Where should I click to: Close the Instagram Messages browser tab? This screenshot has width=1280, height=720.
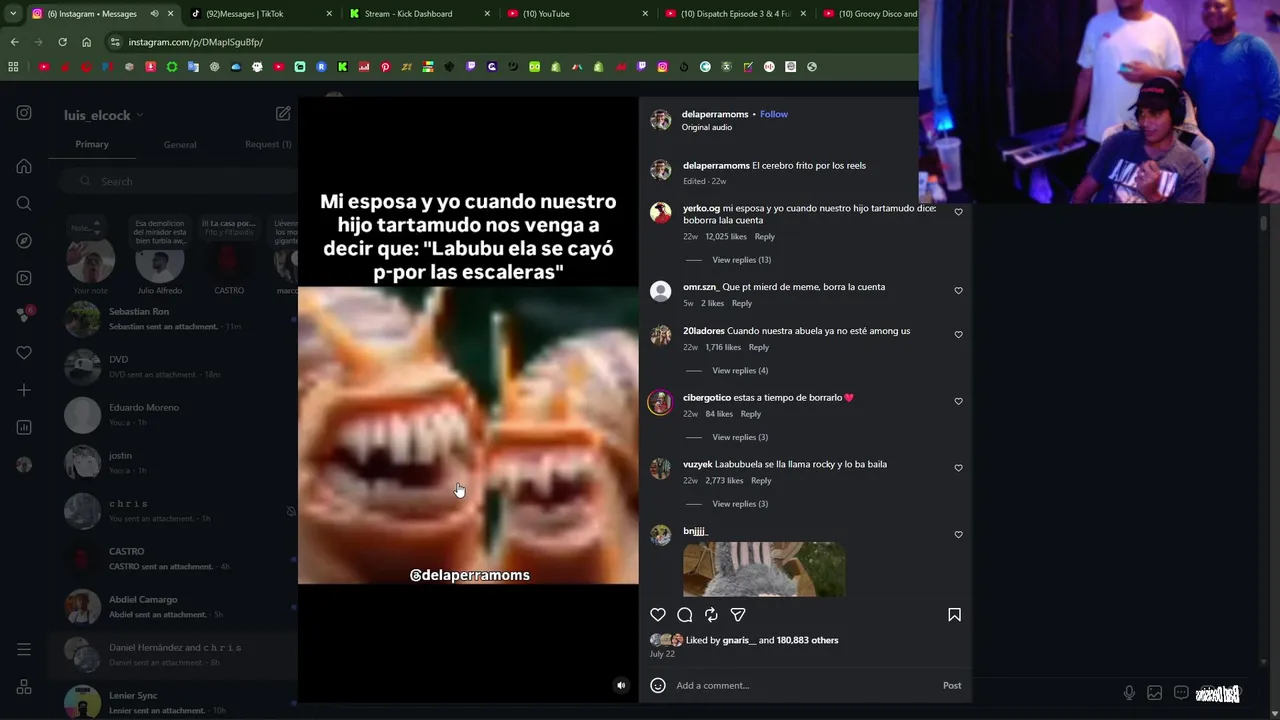pos(171,14)
